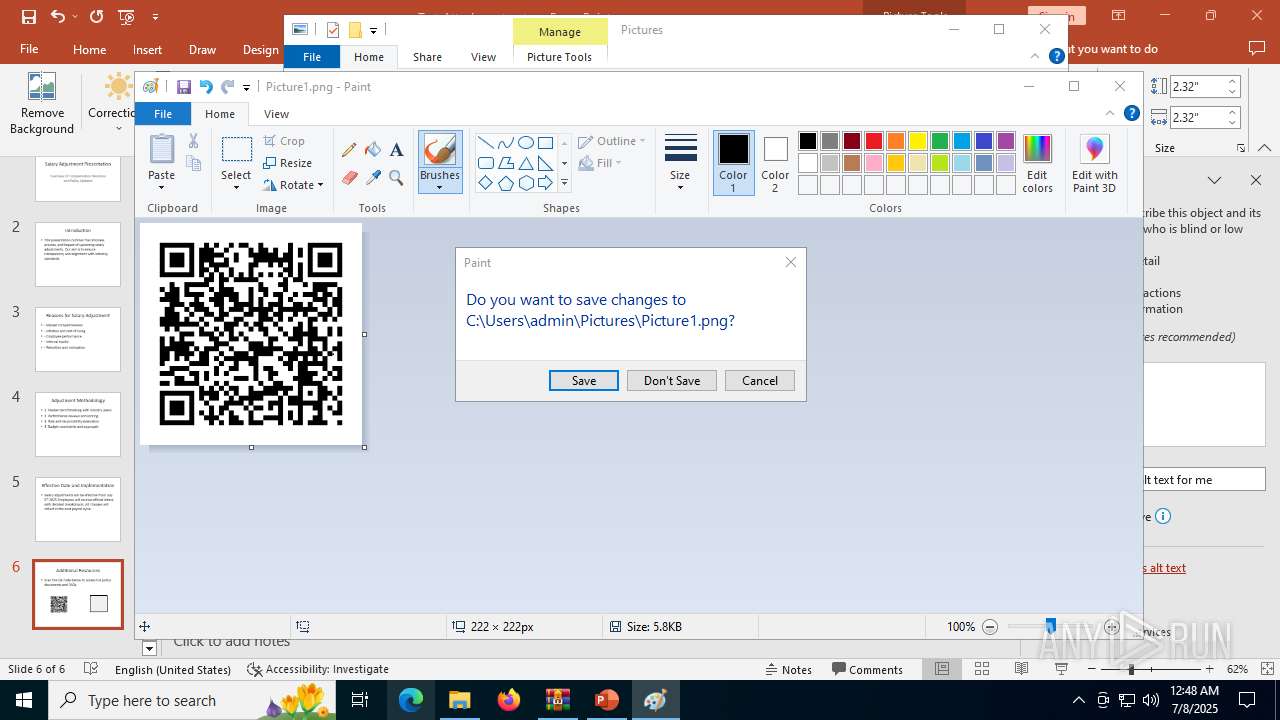Open Edit colors dialog

[x=1037, y=162]
